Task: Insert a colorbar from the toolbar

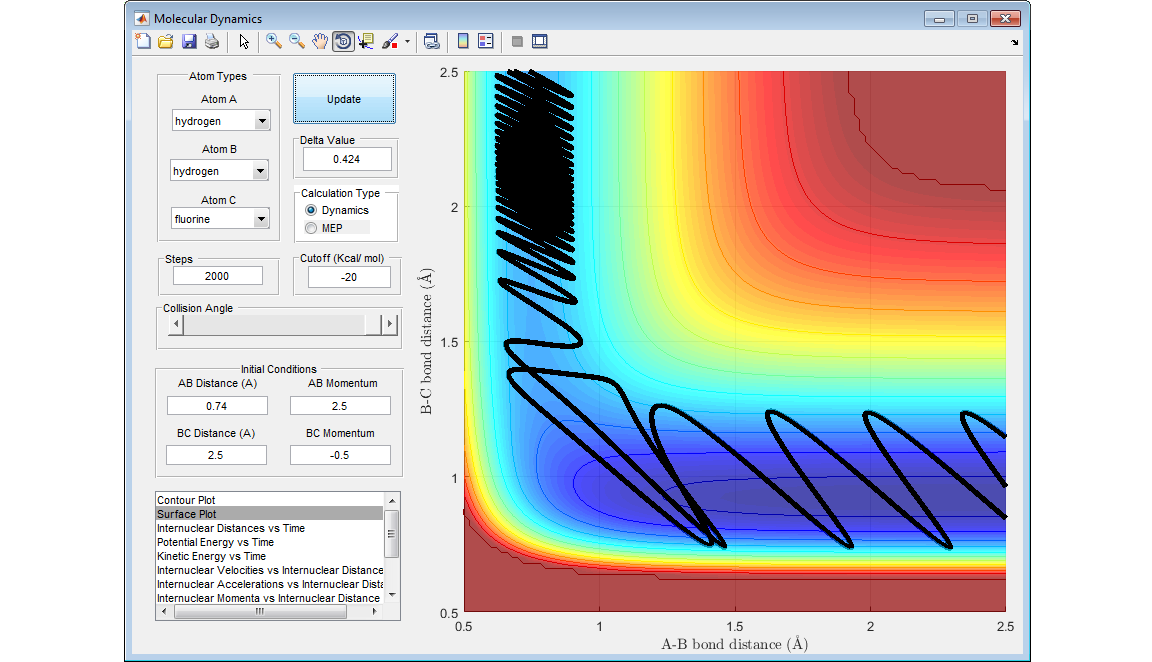Action: pos(462,41)
